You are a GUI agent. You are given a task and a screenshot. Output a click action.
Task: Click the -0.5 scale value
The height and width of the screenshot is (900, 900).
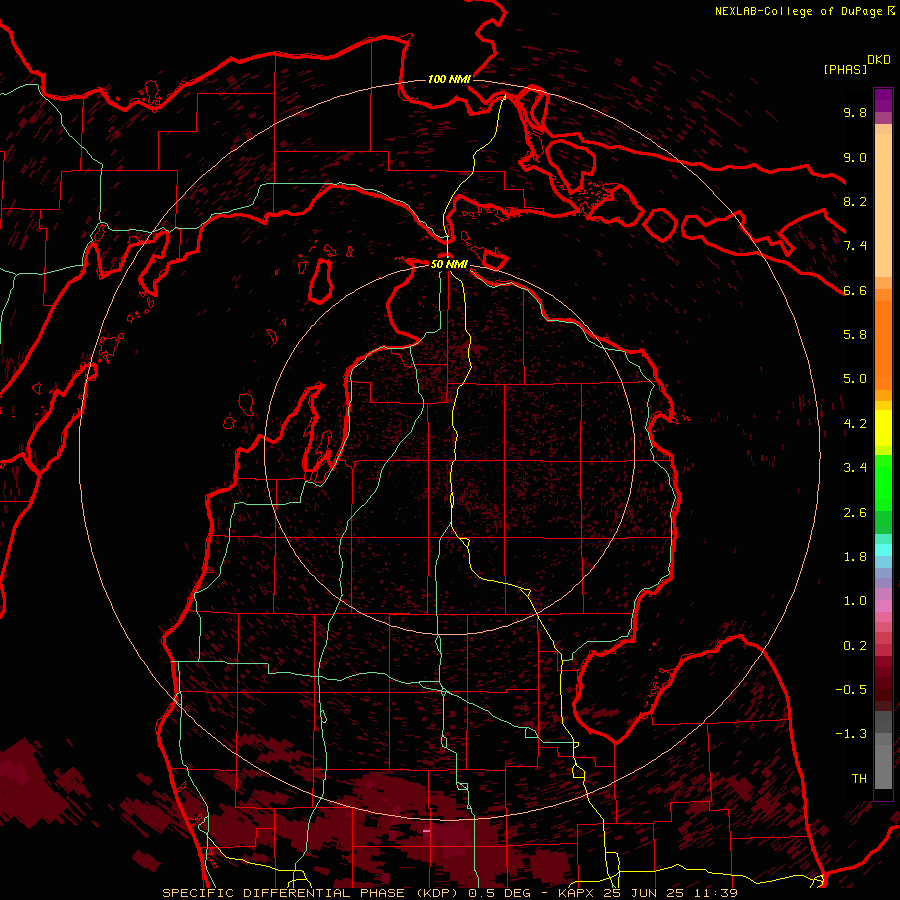(x=851, y=689)
